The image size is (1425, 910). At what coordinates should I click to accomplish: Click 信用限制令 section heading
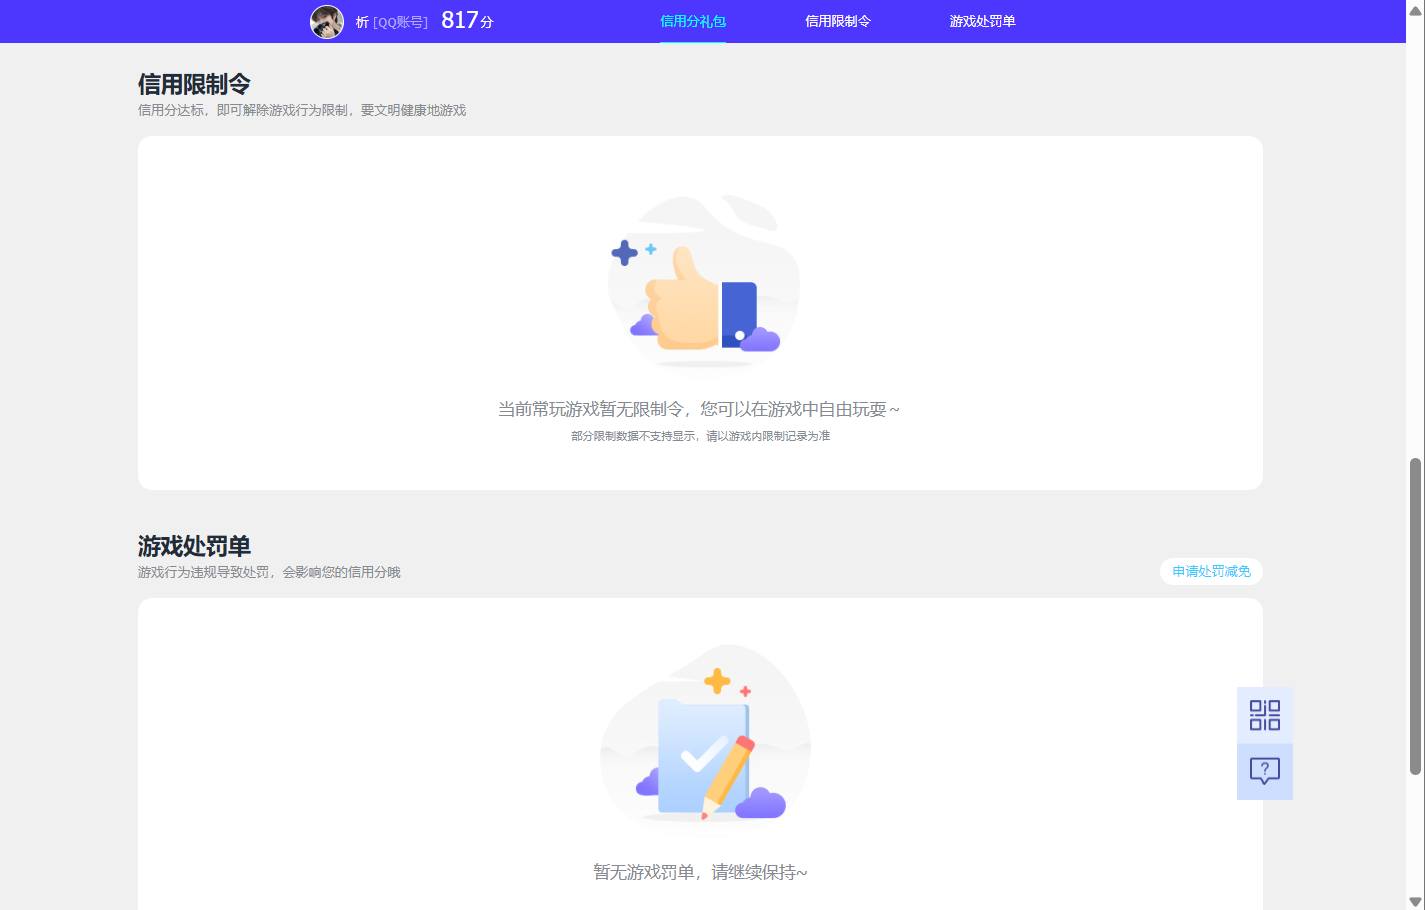pos(194,84)
